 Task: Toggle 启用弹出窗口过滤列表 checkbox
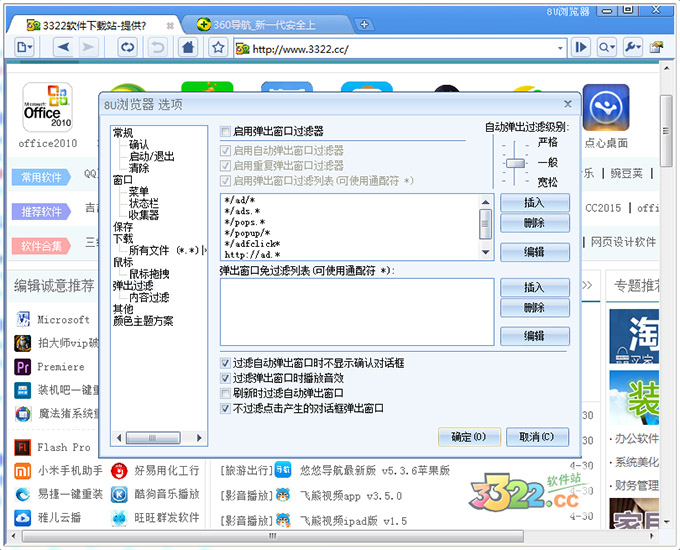tap(225, 181)
